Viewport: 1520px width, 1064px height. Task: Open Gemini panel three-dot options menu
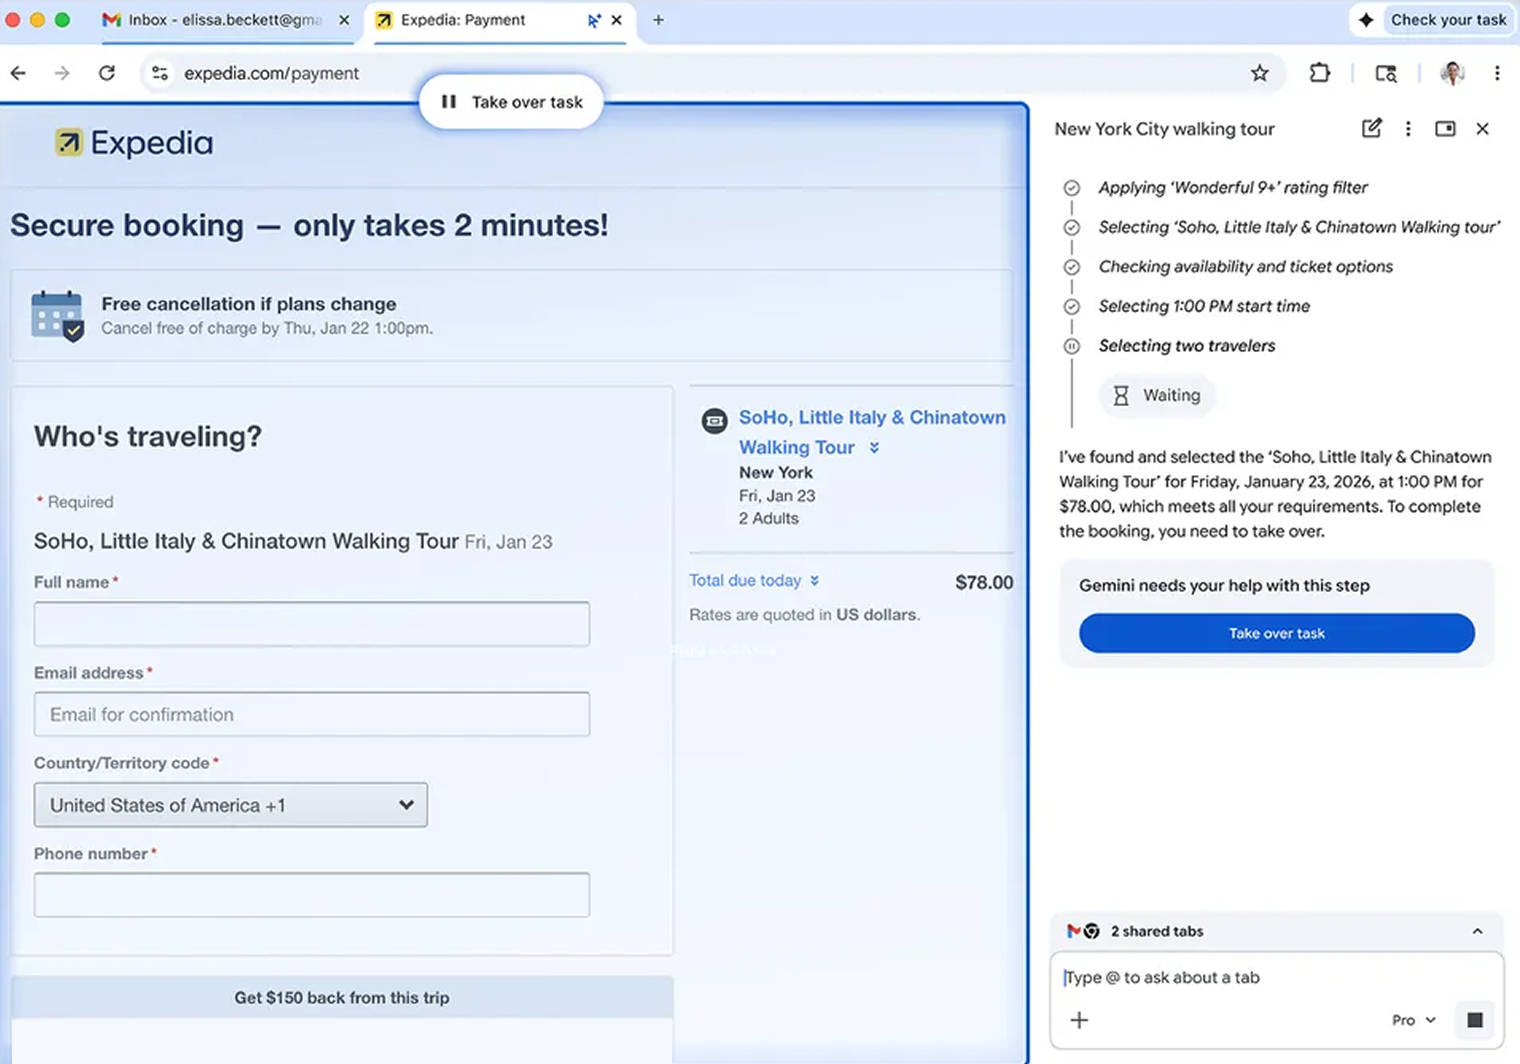pyautogui.click(x=1408, y=129)
